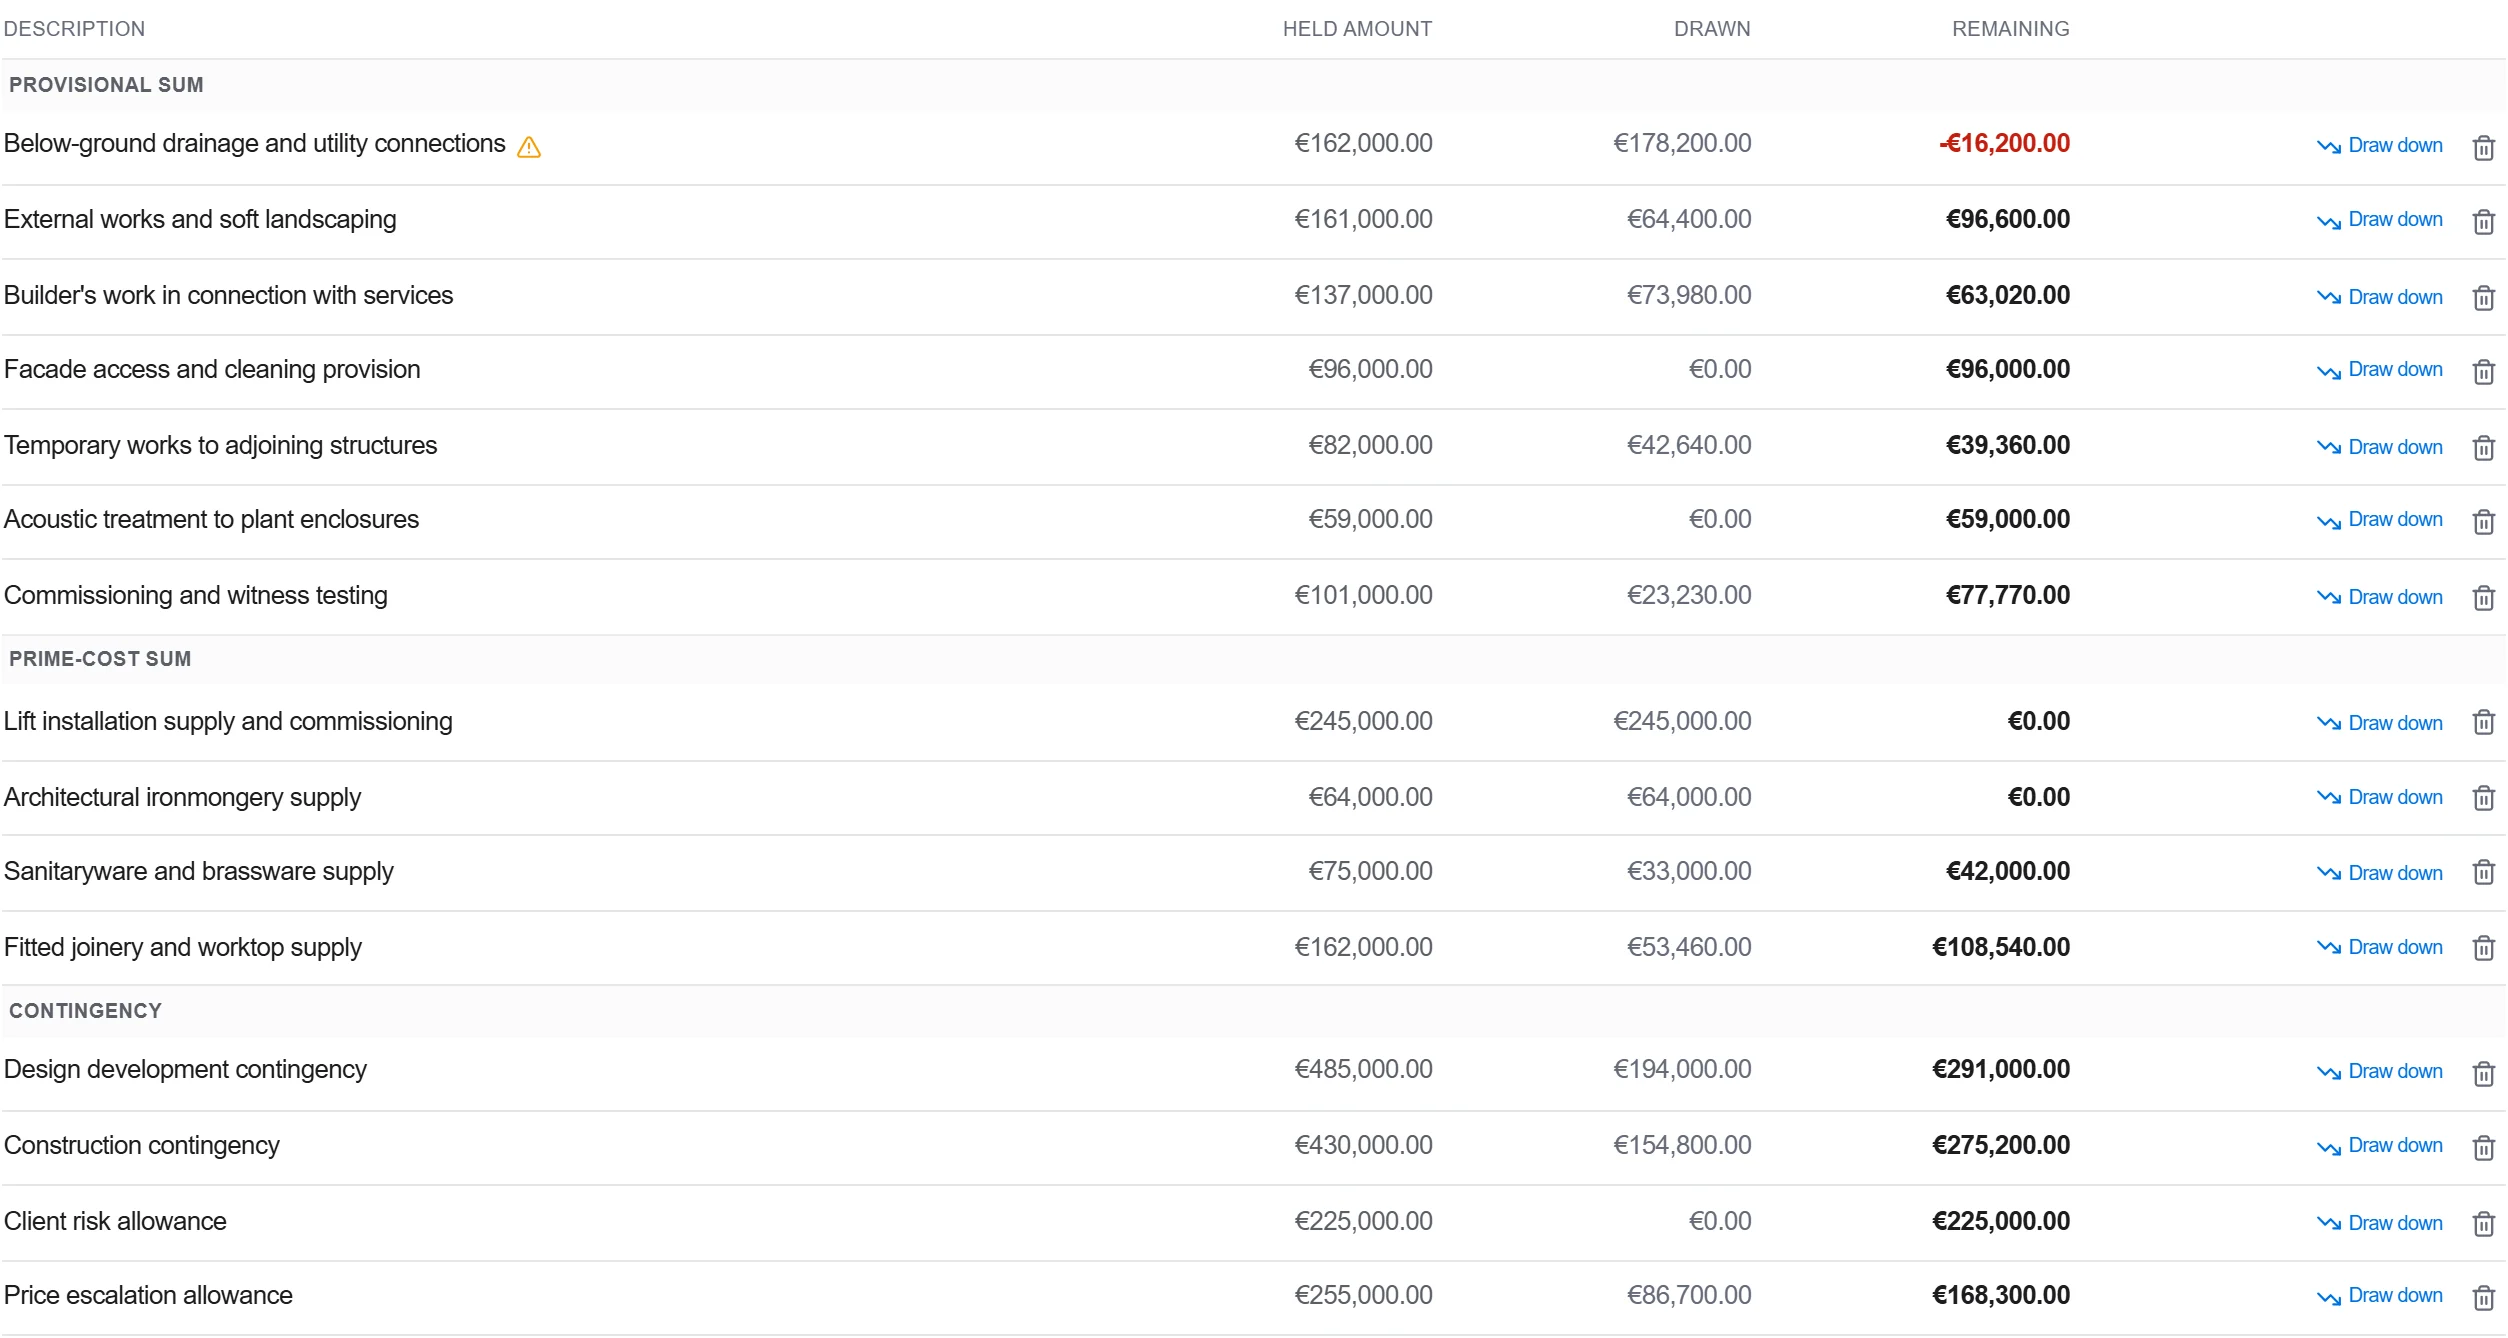
Task: Draw down Construction contingency
Action: coord(2379,1146)
